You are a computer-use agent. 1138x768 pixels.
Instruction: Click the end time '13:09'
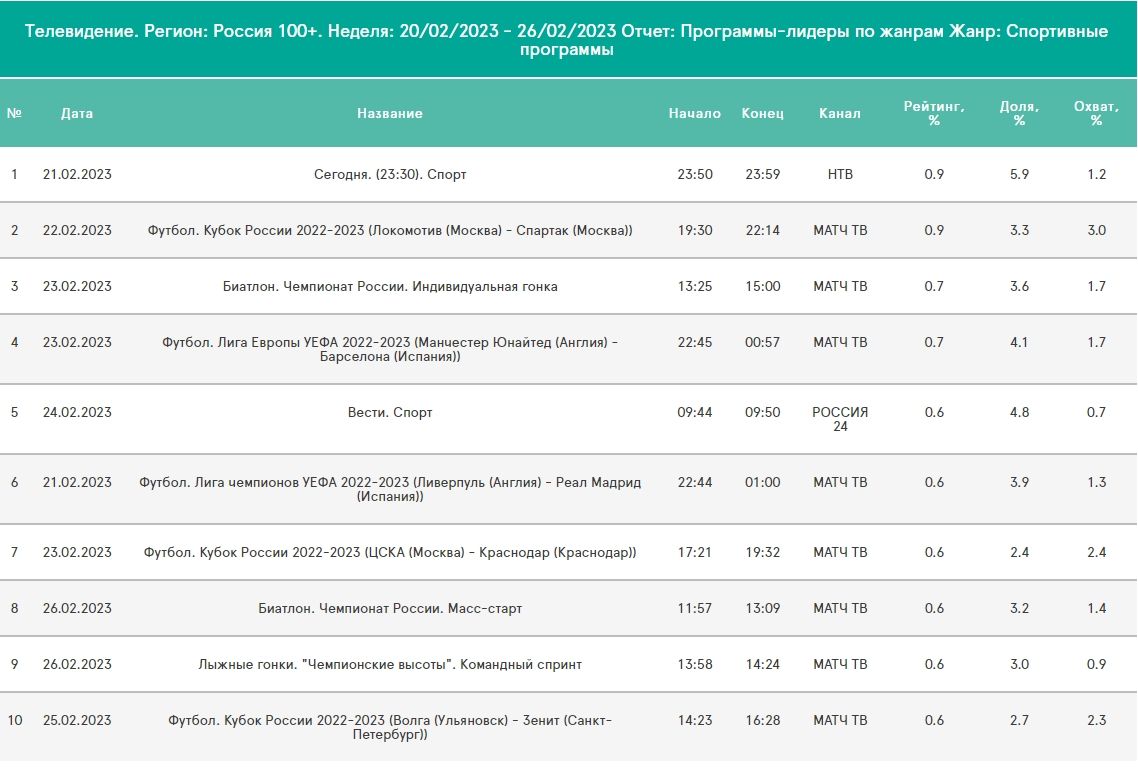(x=762, y=608)
